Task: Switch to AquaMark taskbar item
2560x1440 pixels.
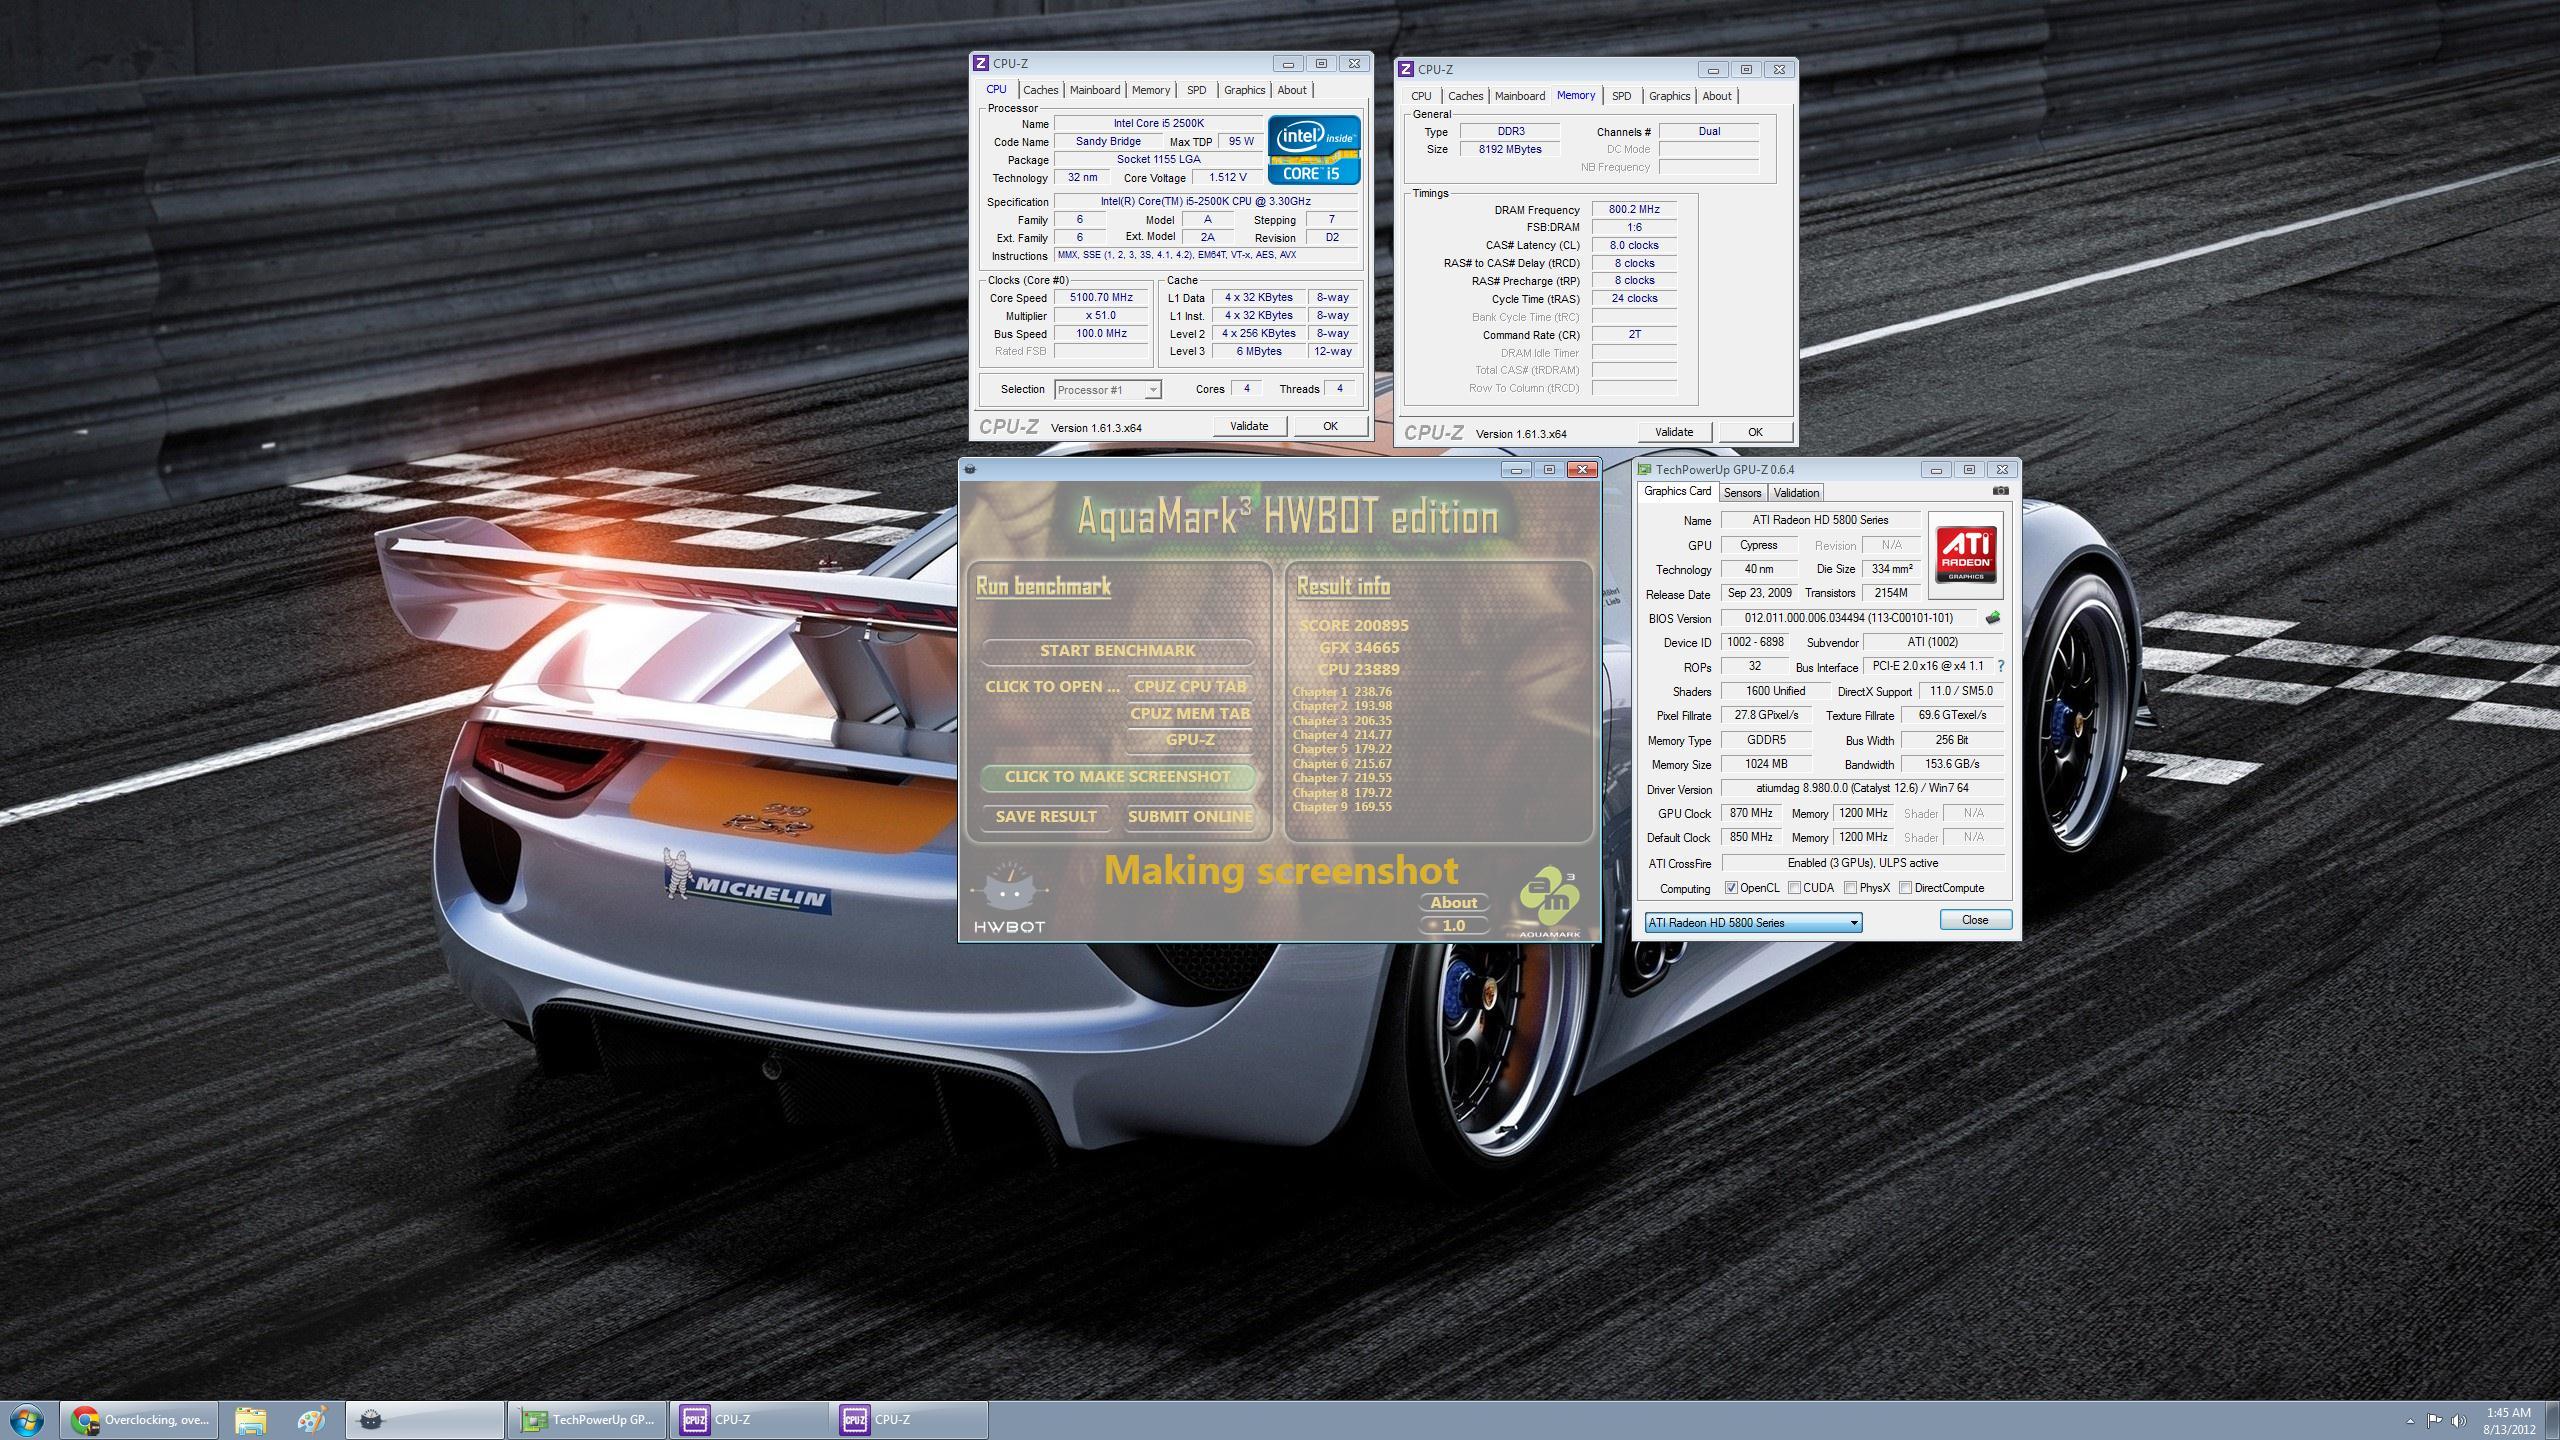Action: (x=425, y=1419)
